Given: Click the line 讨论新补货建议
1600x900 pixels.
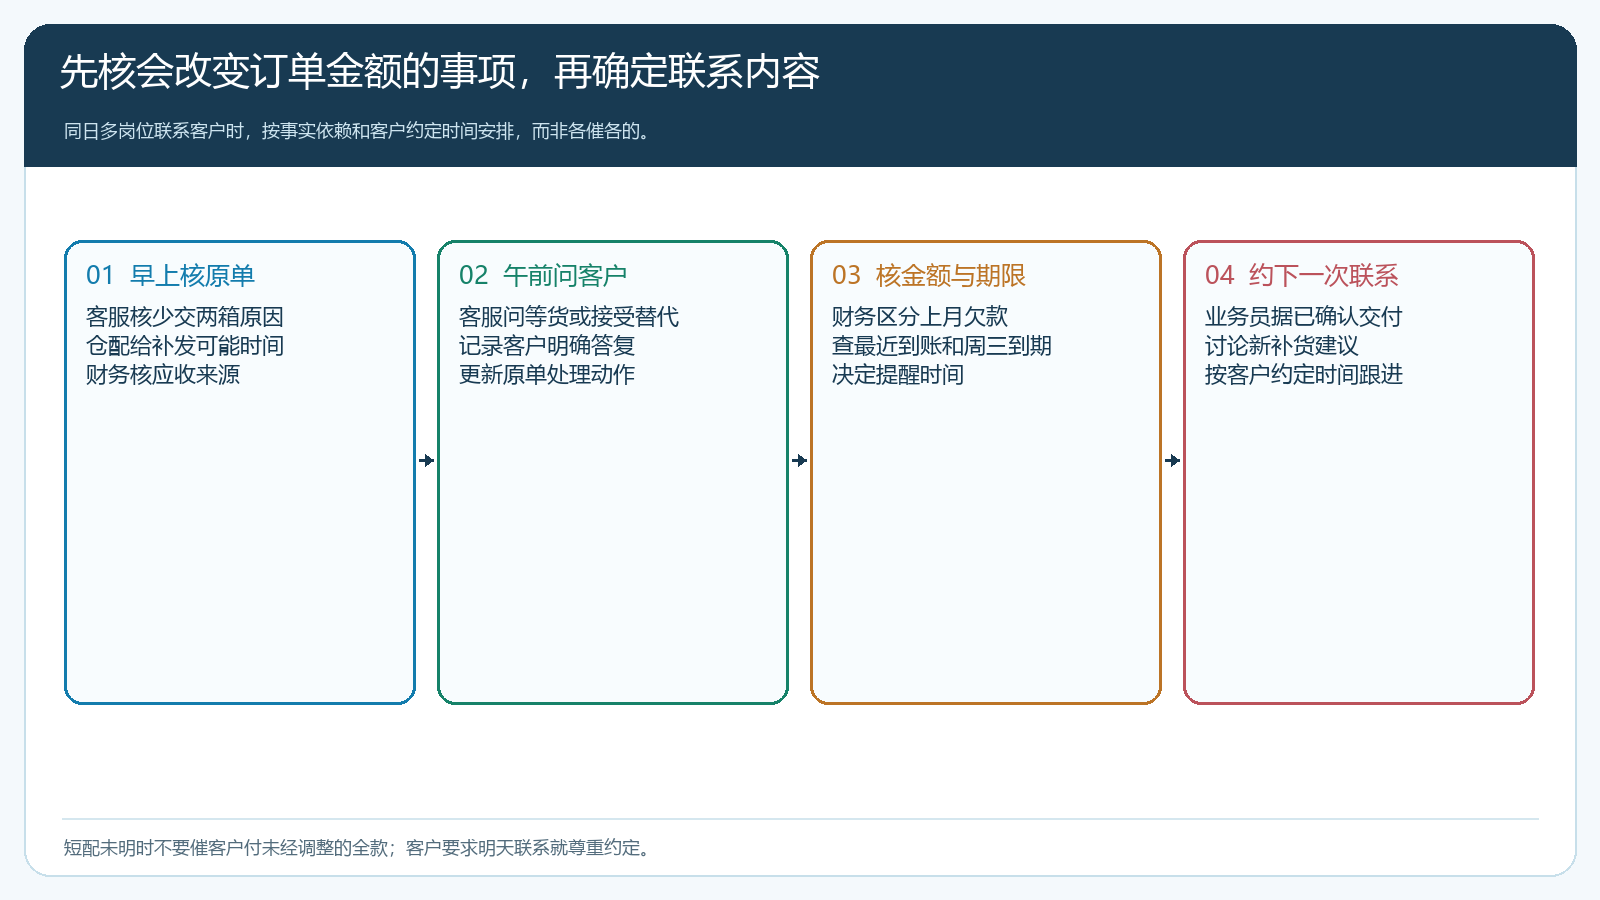Looking at the screenshot, I should pyautogui.click(x=1282, y=346).
